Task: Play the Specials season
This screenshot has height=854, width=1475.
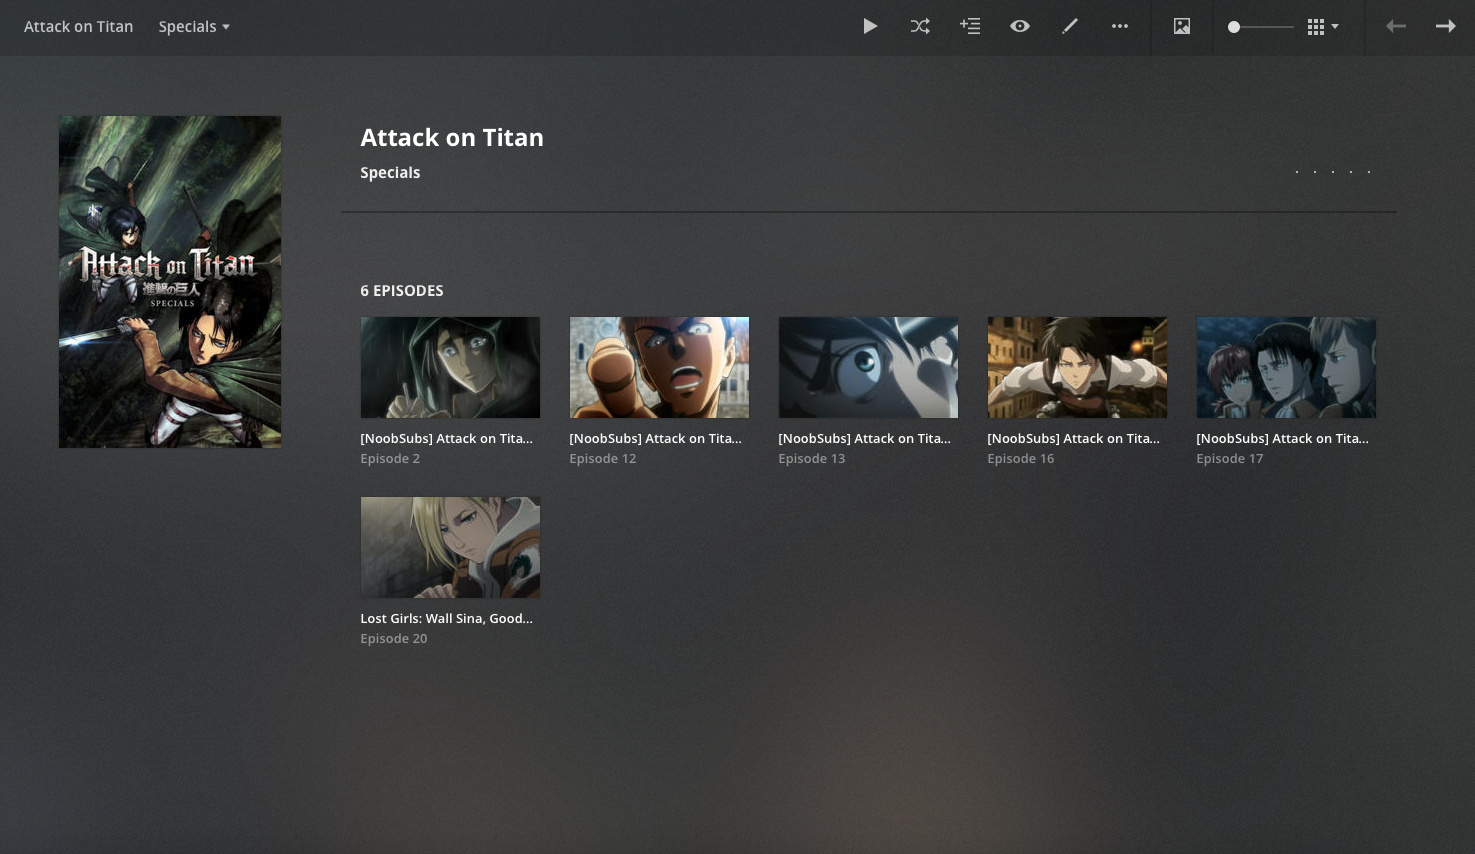Action: coord(870,26)
